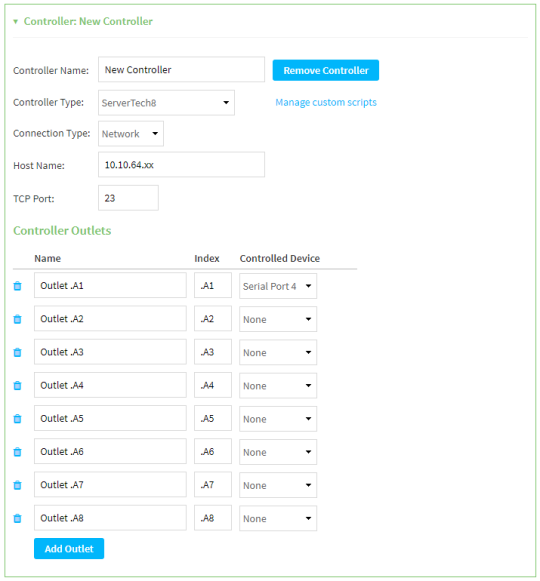Open Controlled Device dropdown for Outlet .A4
Screen dimensions: 540x581
[278, 386]
